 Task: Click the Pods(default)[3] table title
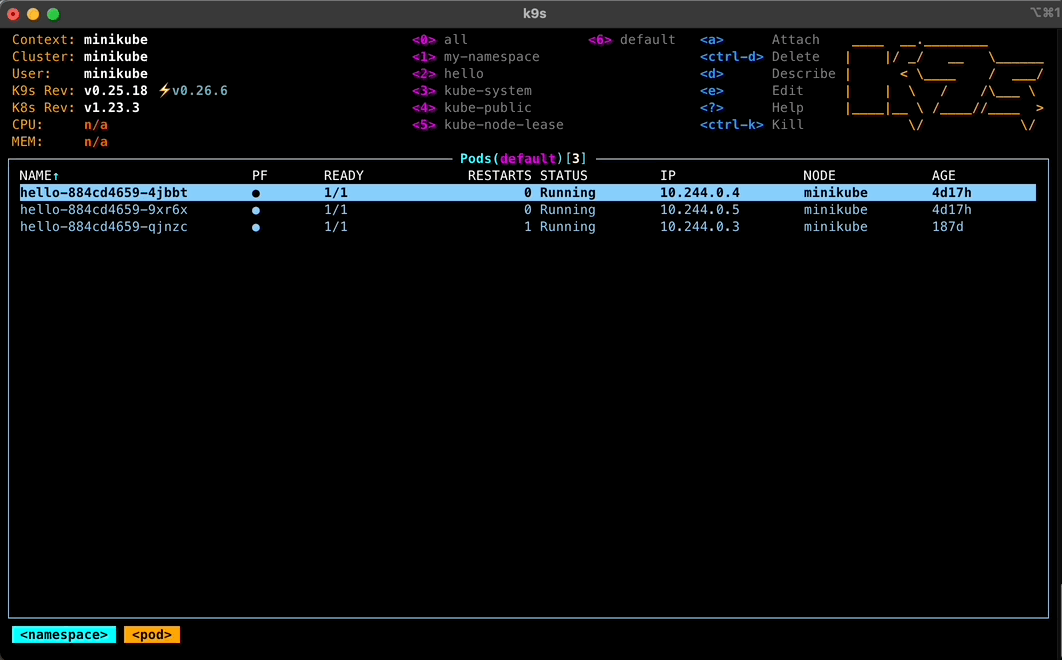(524, 159)
